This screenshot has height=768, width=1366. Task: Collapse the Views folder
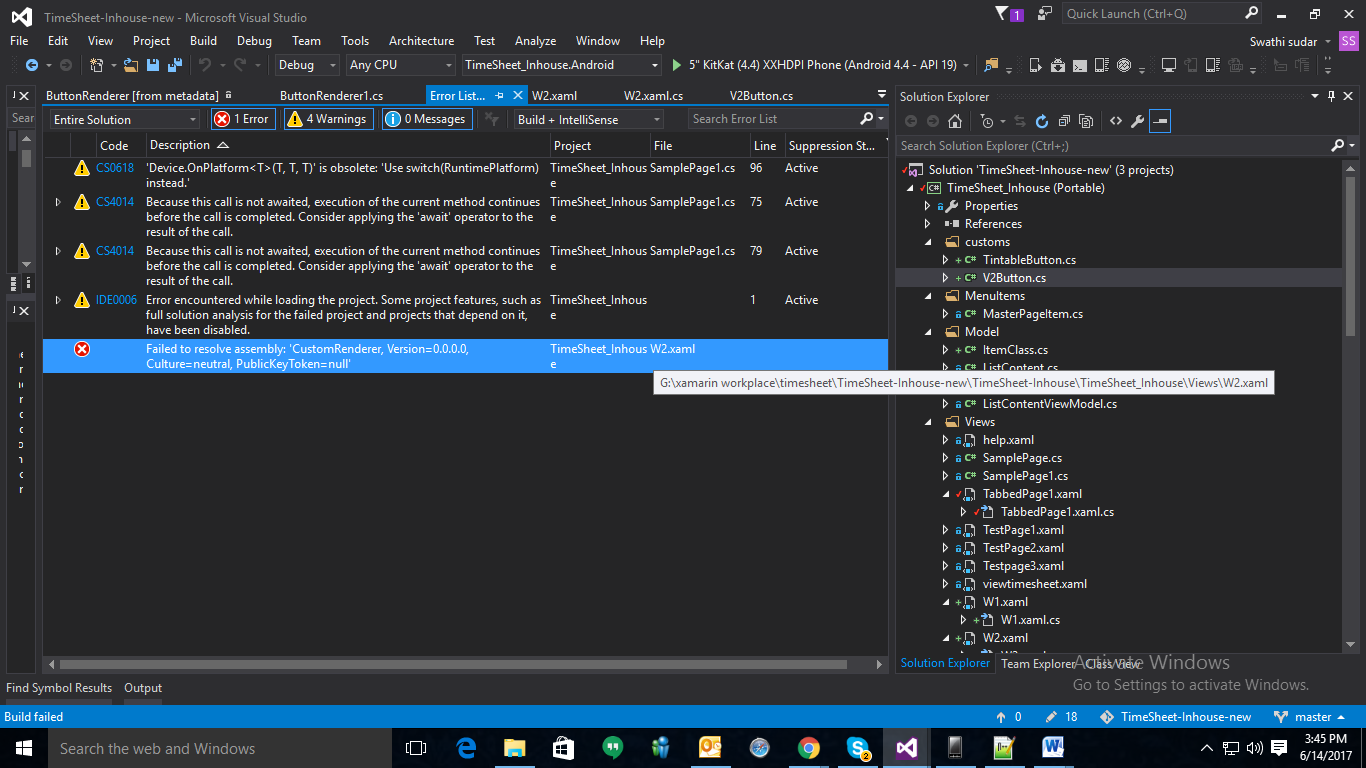[x=927, y=422]
